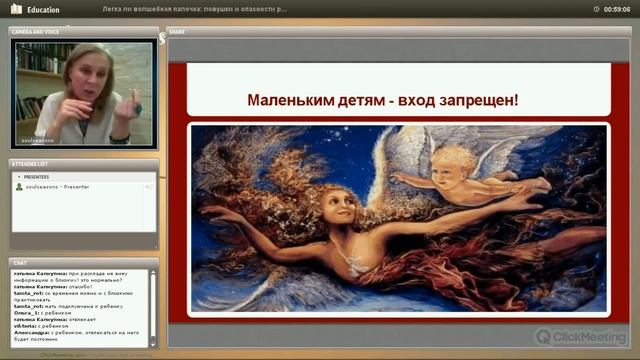Image resolution: width=640 pixels, height=360 pixels.
Task: Click the clock icon beside the timer
Action: [x=596, y=9]
